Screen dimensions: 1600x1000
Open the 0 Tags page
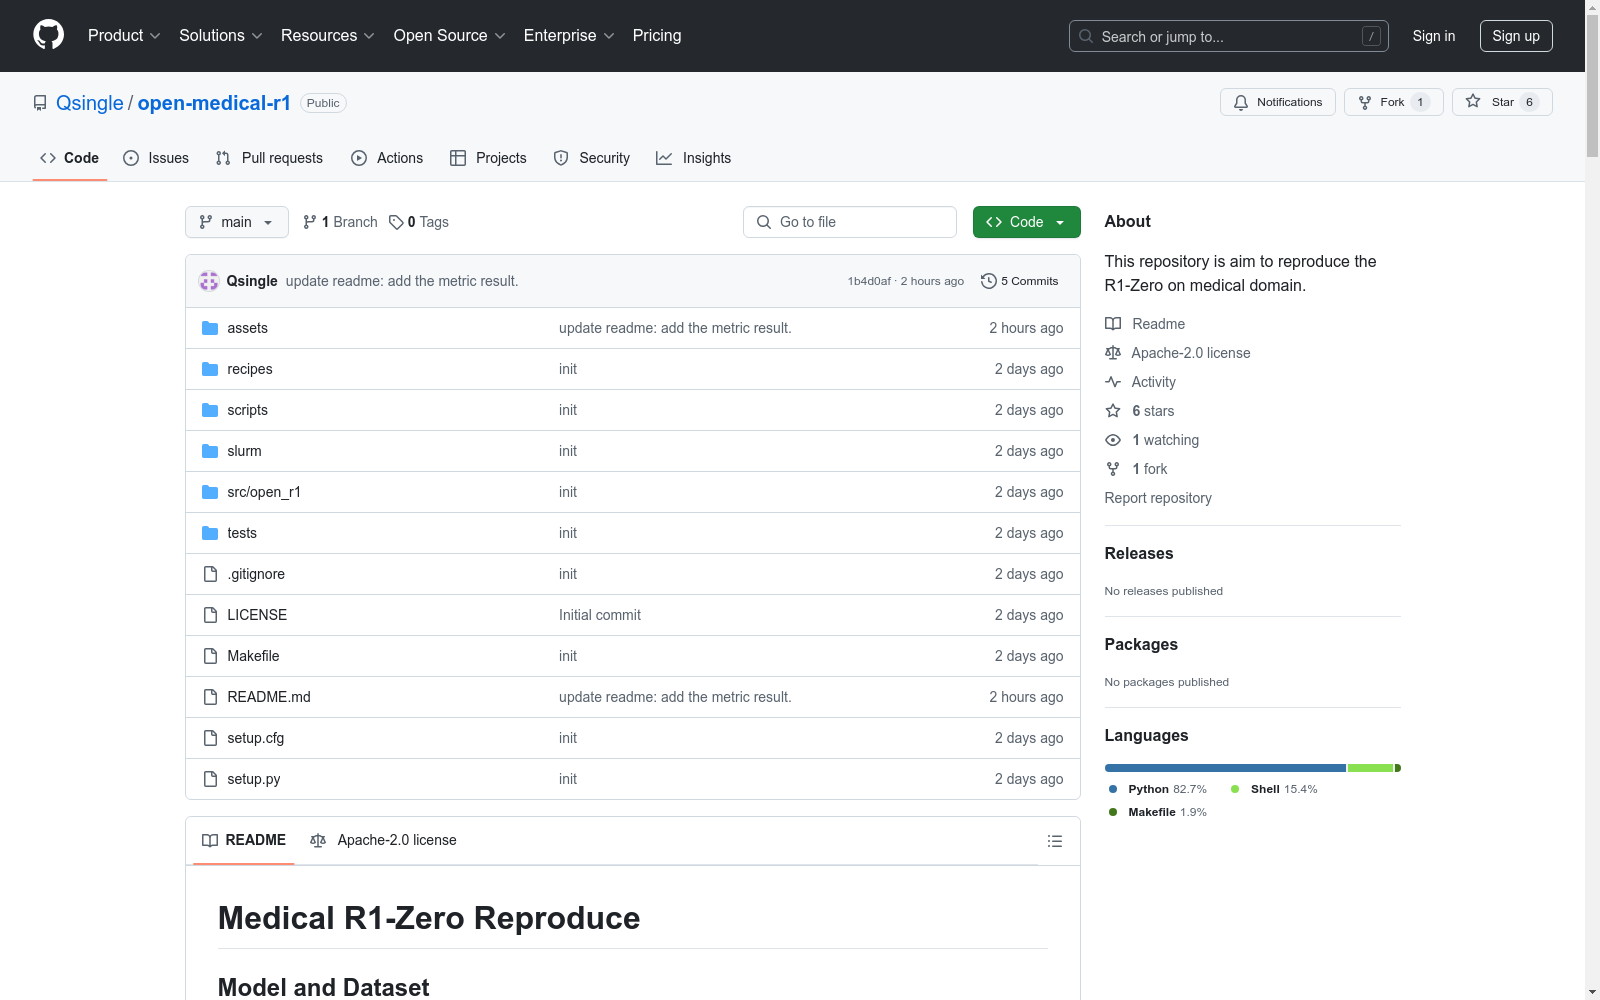coord(419,222)
